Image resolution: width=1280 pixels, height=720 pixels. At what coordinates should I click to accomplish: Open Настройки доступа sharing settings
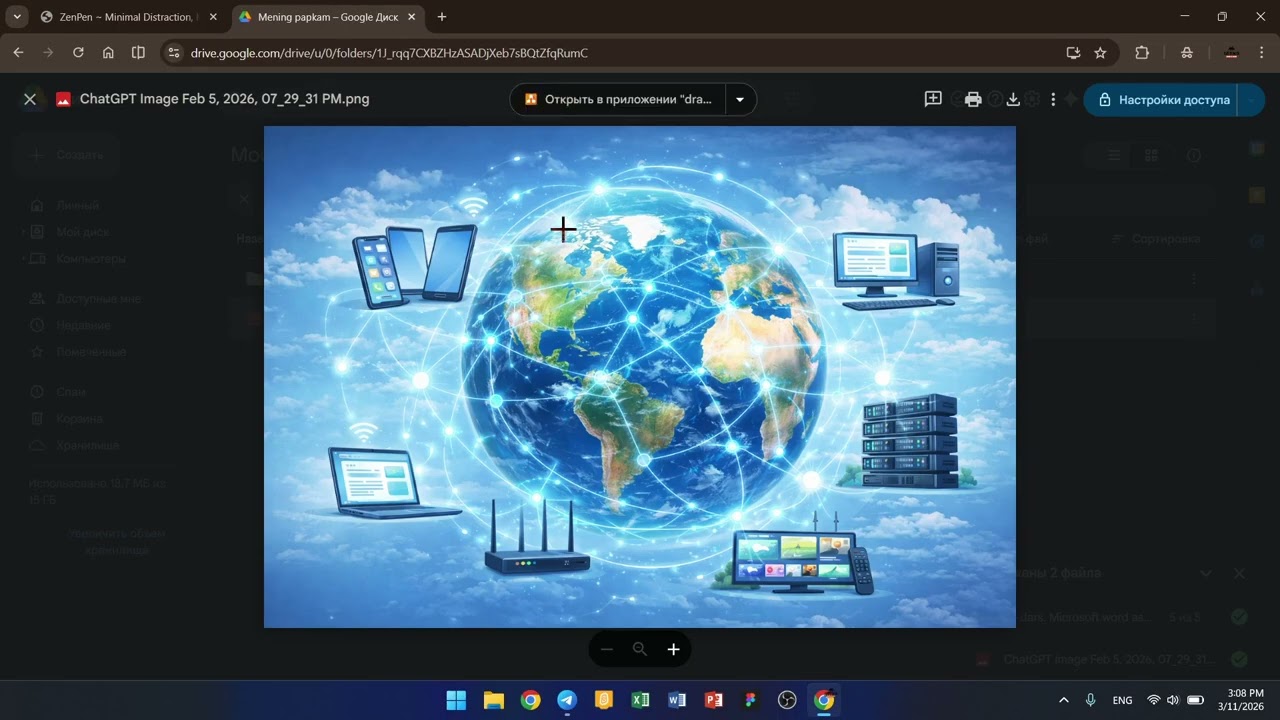pyautogui.click(x=1161, y=100)
